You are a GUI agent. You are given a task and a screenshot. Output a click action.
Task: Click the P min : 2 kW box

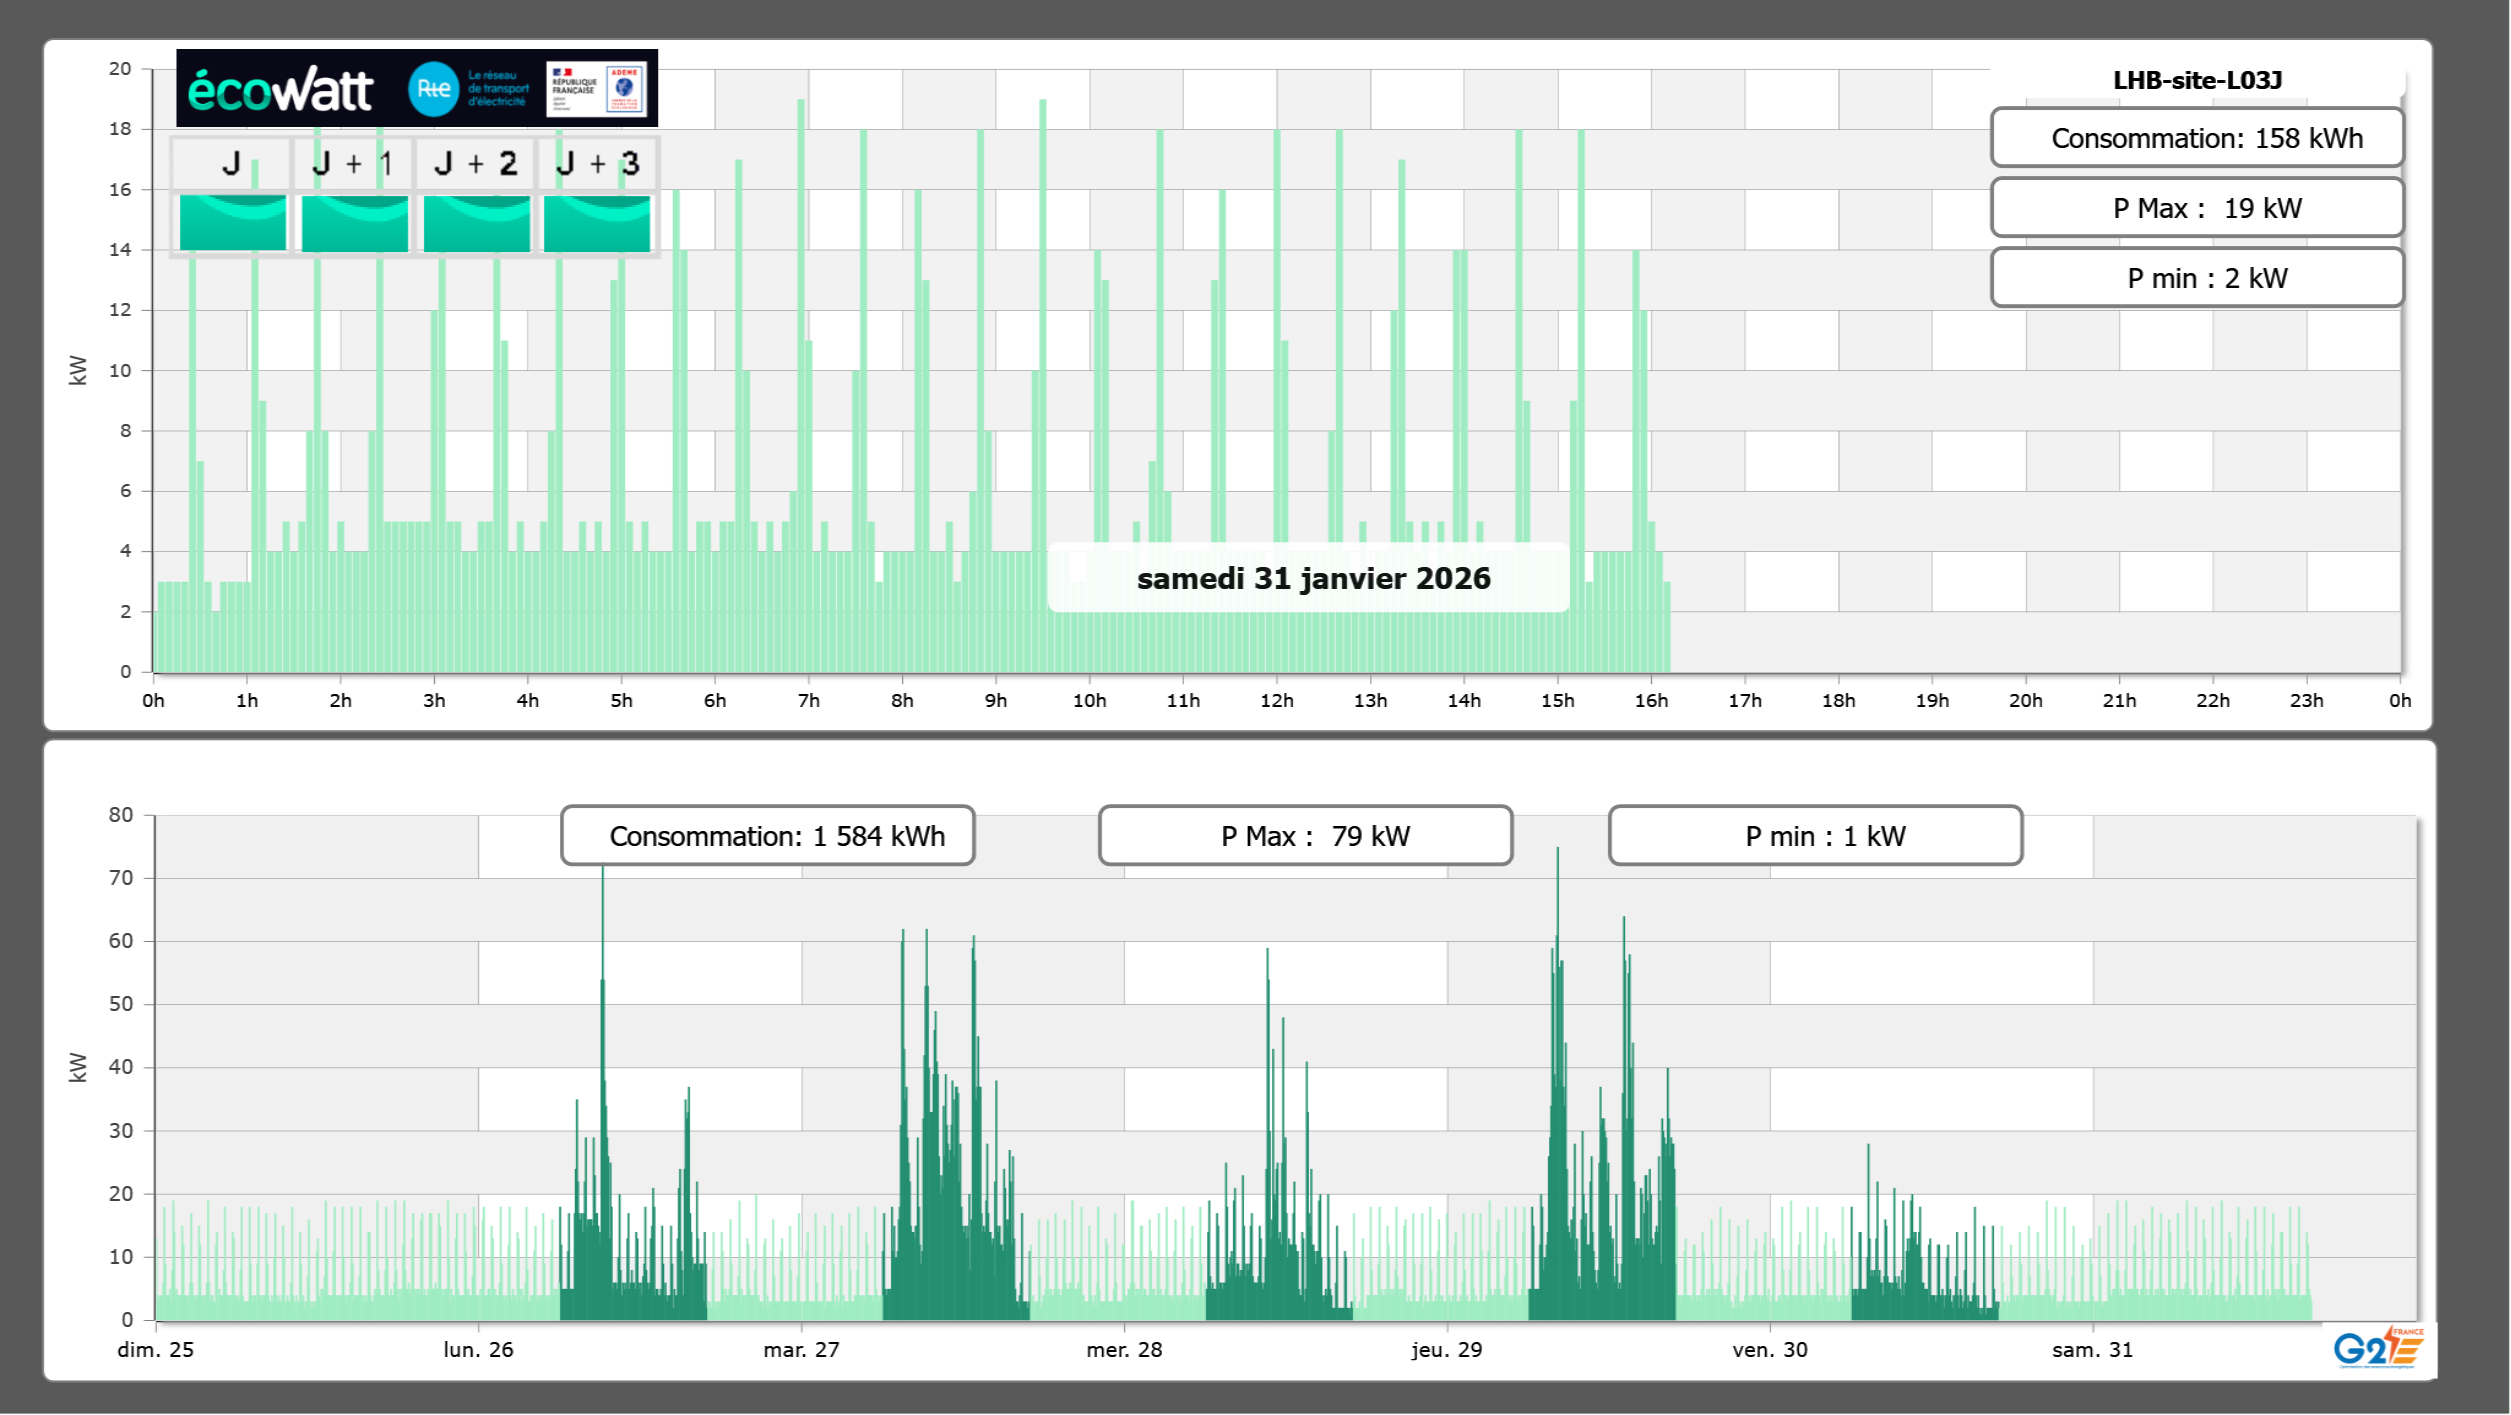[x=2196, y=278]
